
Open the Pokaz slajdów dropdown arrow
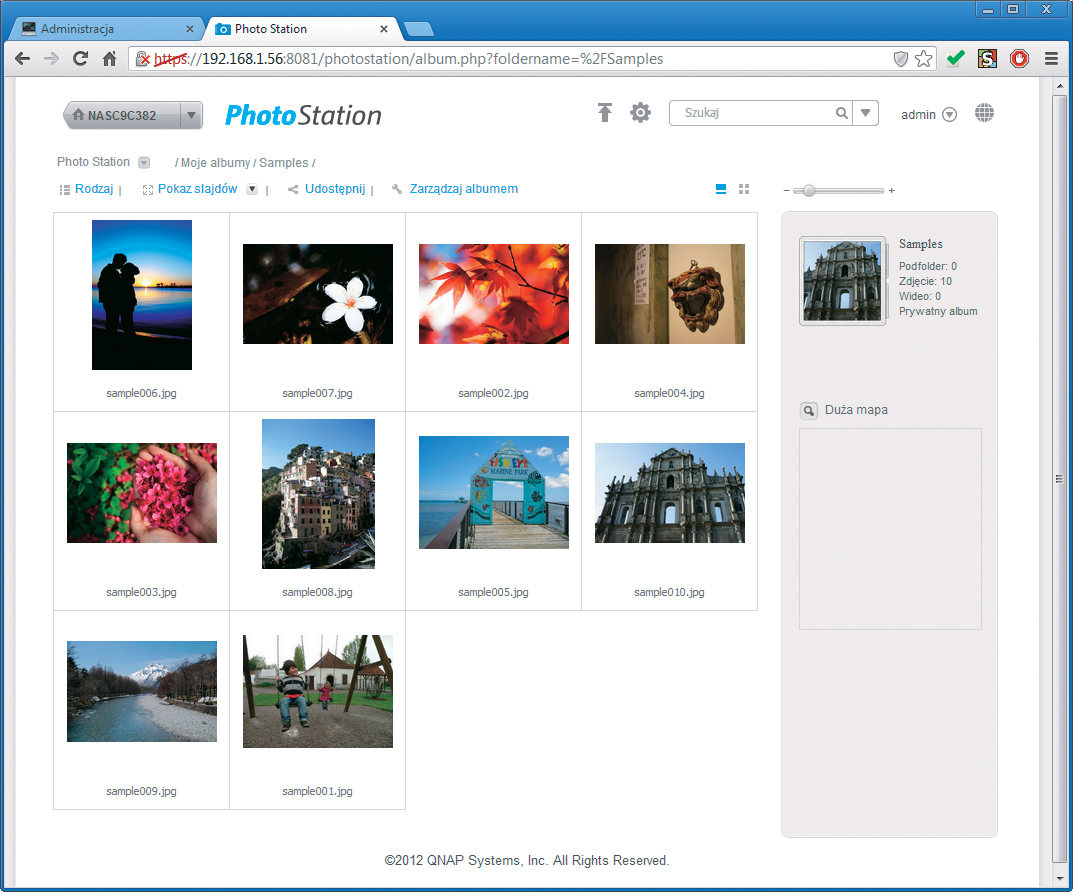point(252,189)
